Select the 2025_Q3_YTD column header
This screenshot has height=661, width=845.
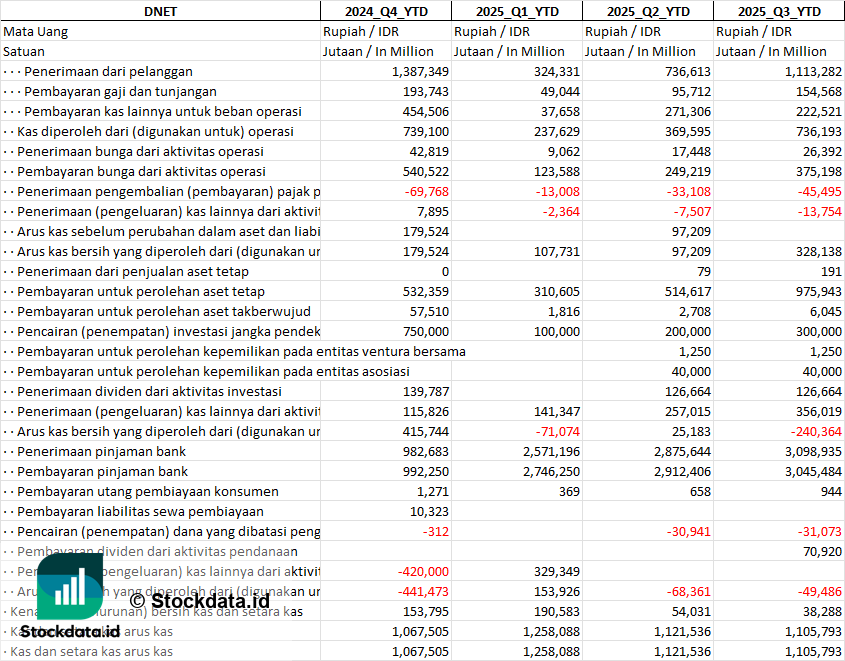pyautogui.click(x=779, y=11)
